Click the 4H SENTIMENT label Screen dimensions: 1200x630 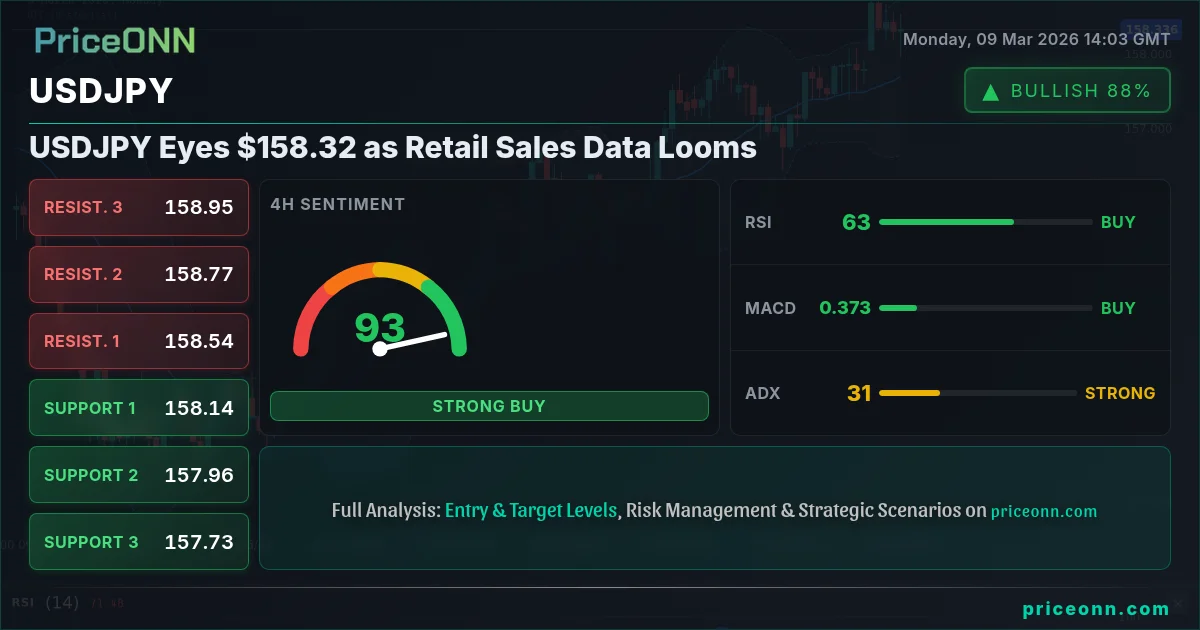[x=337, y=204]
